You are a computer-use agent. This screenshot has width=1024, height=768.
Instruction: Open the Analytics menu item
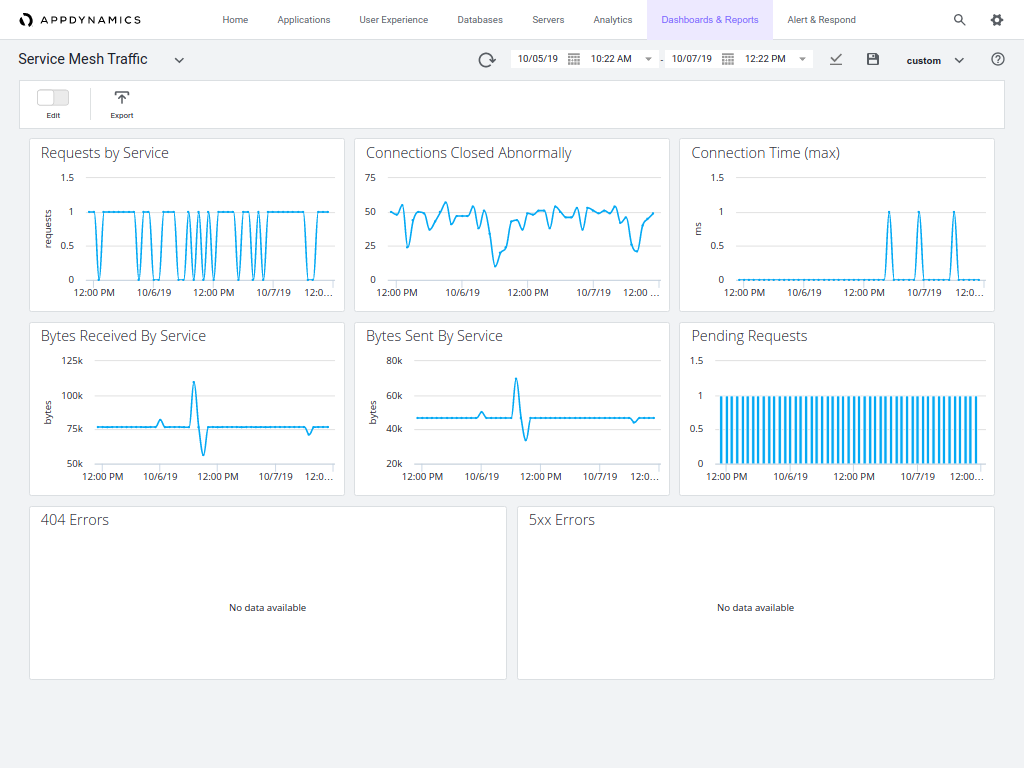613,19
